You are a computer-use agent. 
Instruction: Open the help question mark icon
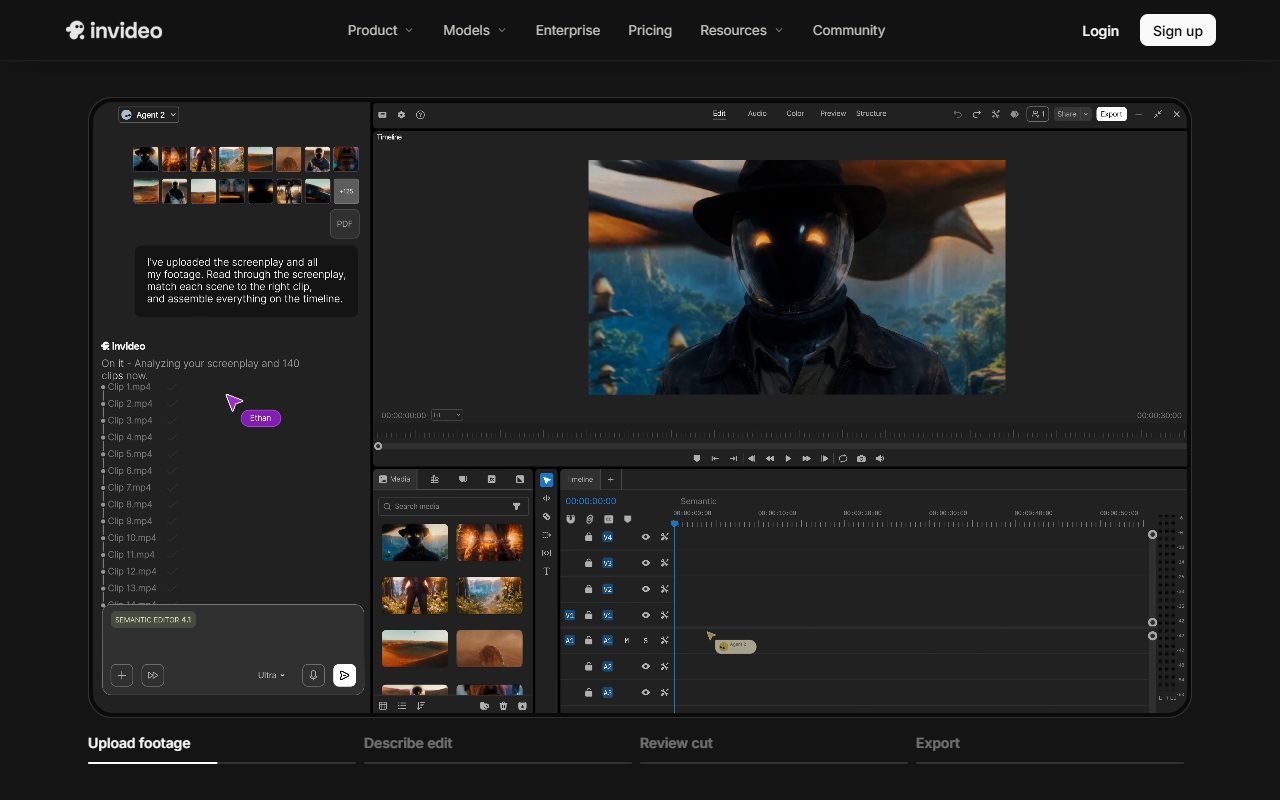[x=420, y=114]
